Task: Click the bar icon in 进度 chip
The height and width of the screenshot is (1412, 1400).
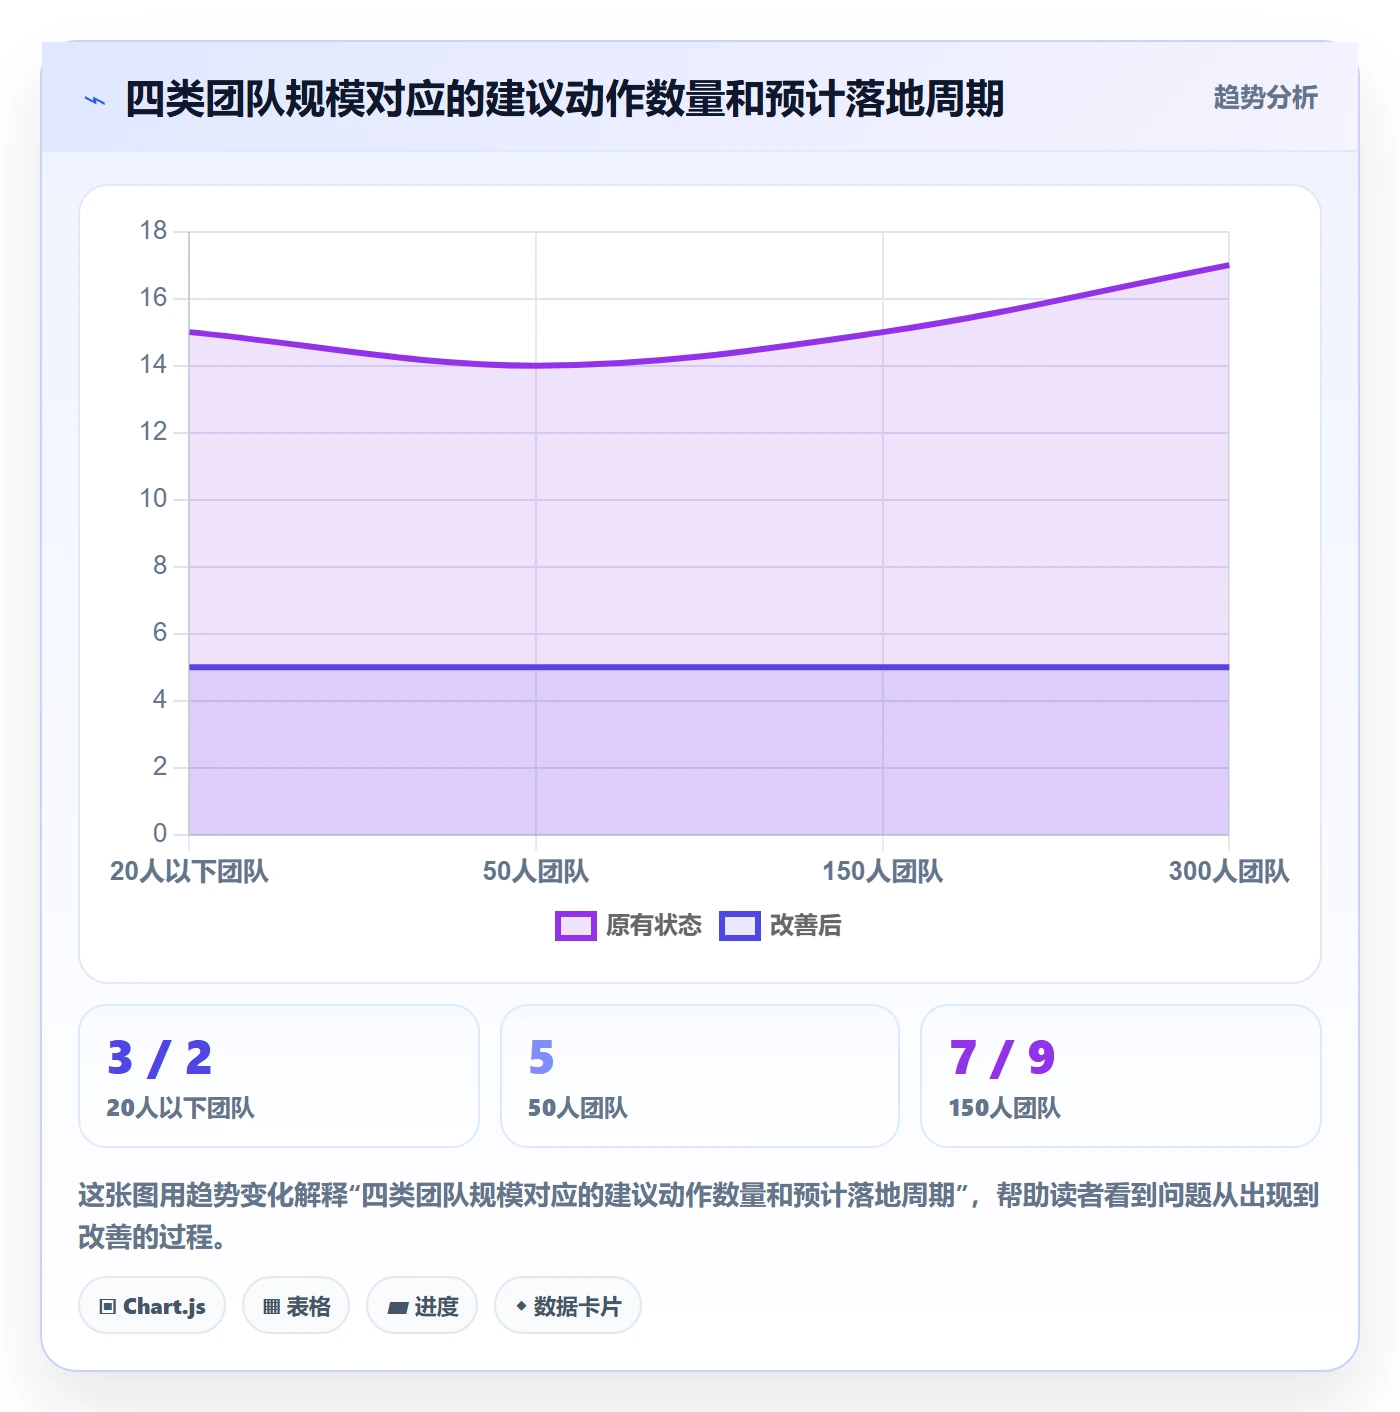Action: (x=398, y=1307)
